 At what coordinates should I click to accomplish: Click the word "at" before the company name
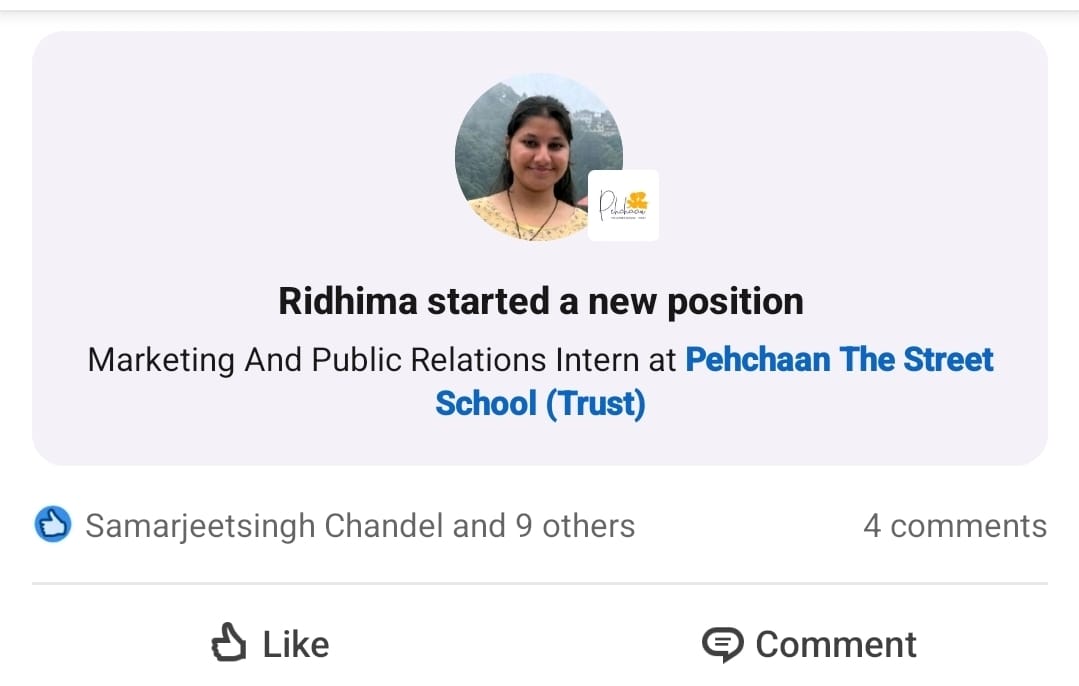point(662,360)
